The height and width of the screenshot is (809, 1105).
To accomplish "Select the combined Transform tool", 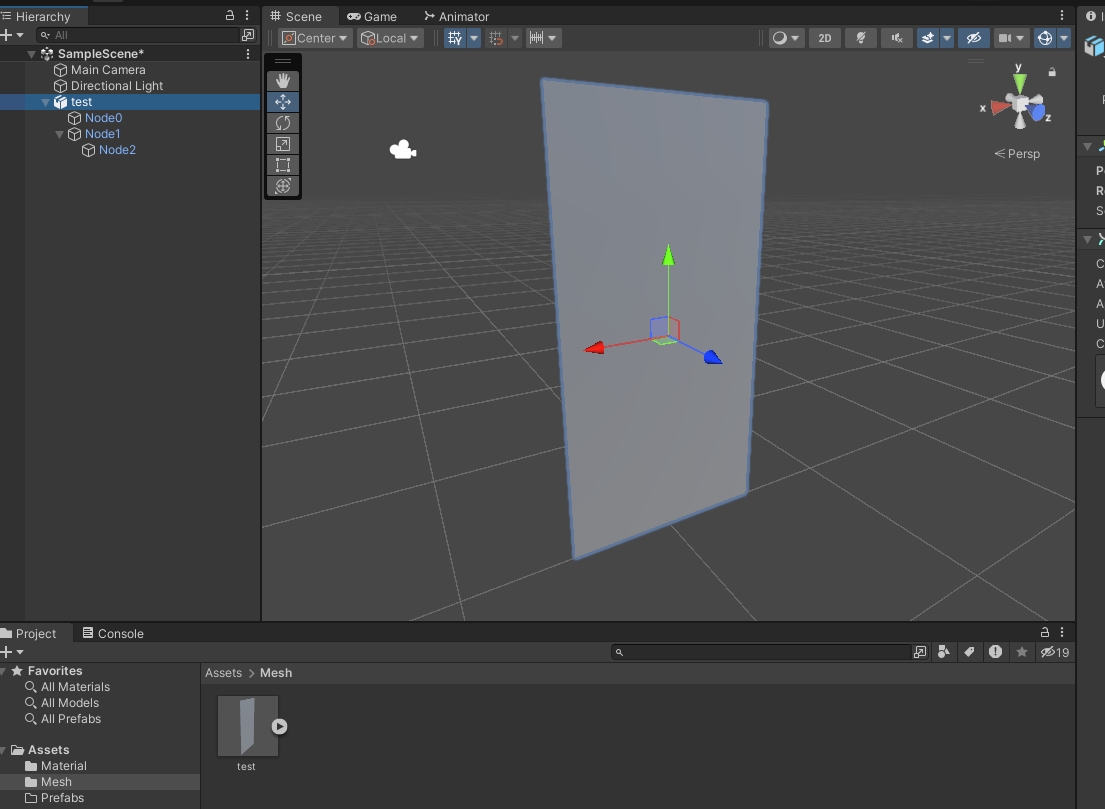I will 283,186.
